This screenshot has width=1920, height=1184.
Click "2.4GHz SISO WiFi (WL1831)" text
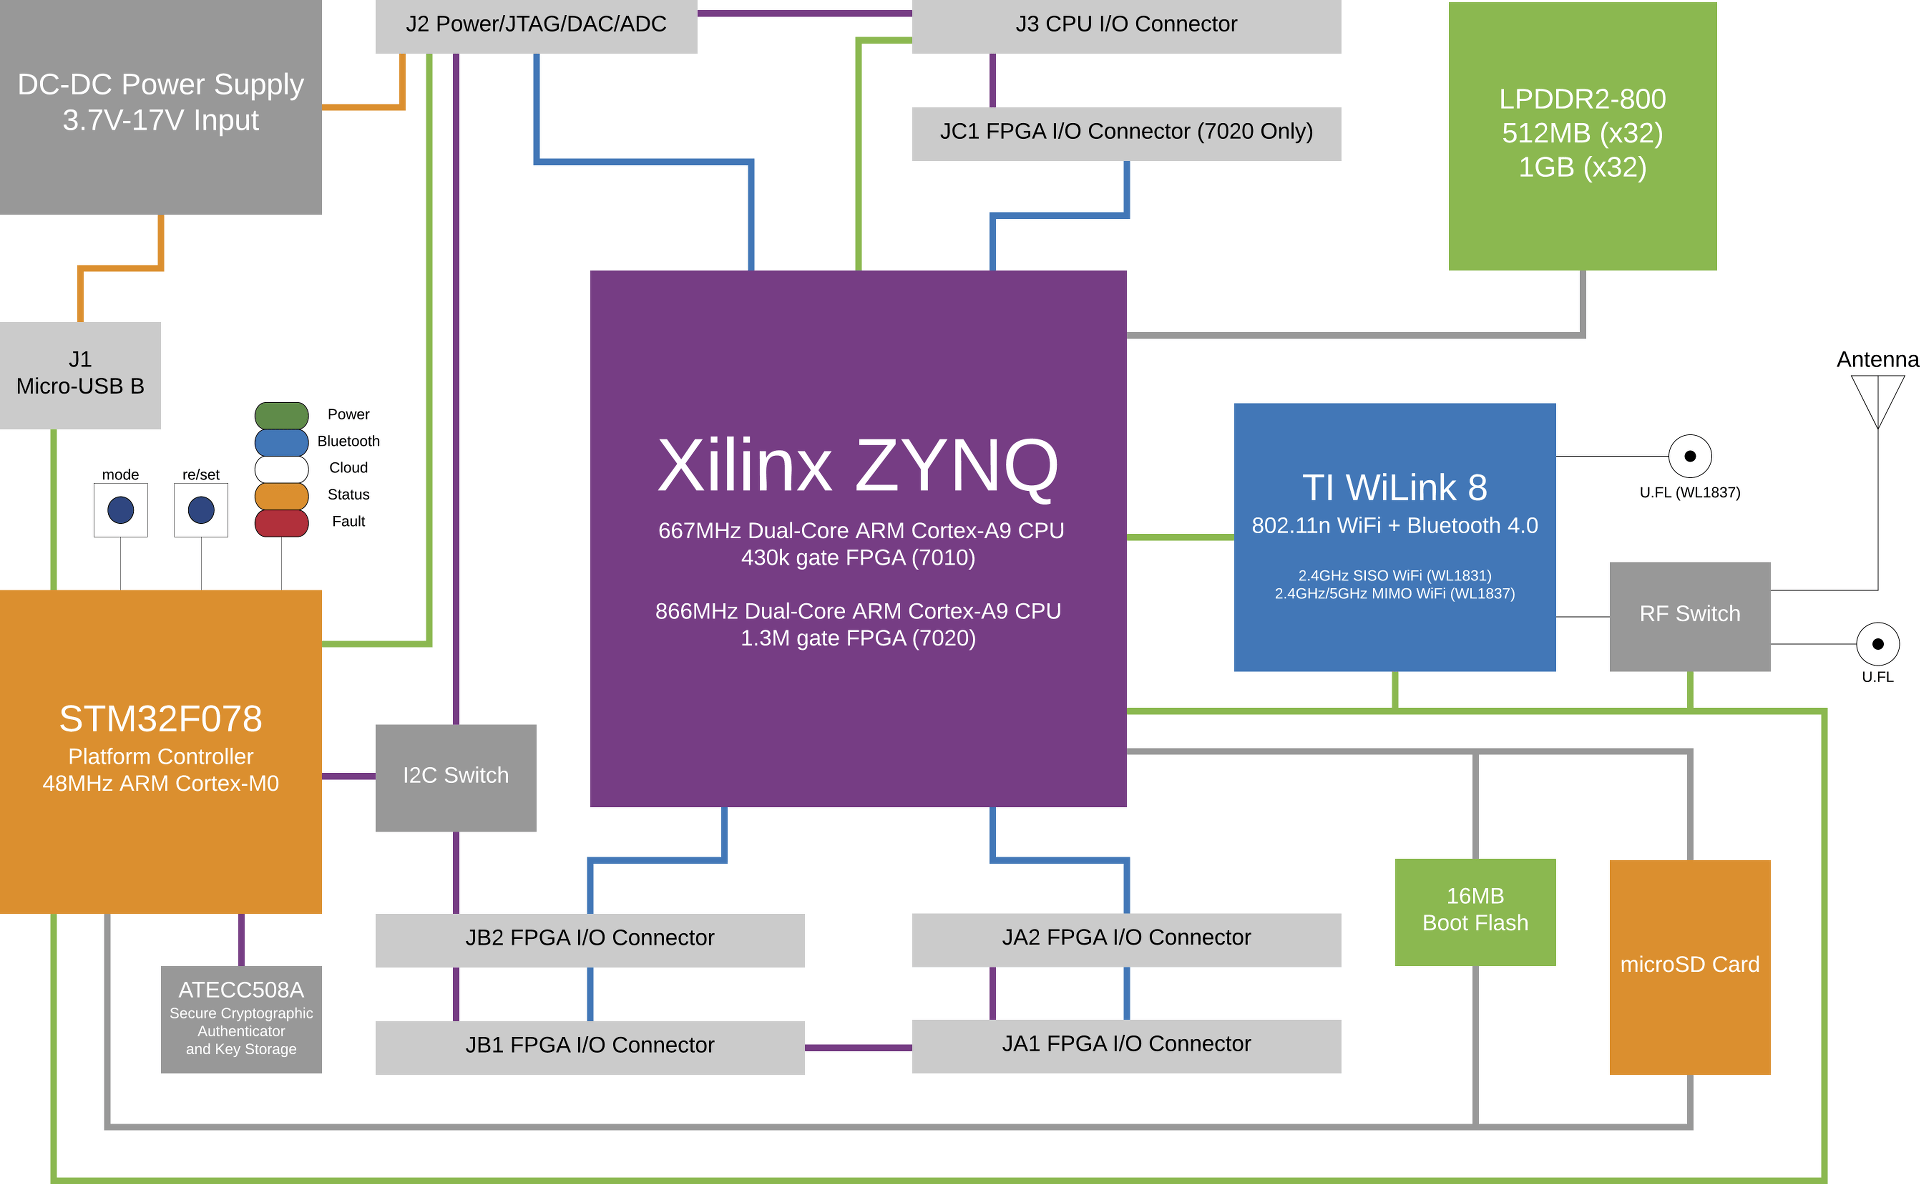click(x=1394, y=575)
